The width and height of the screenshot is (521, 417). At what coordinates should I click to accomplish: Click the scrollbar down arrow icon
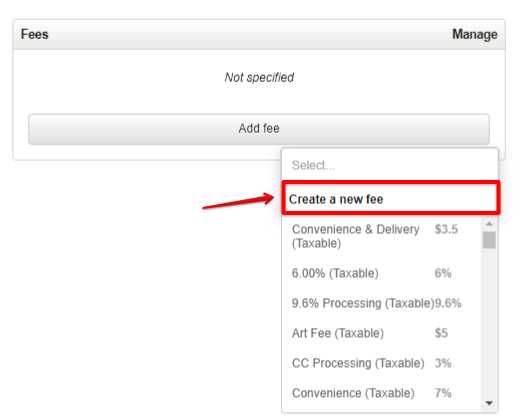[x=489, y=403]
